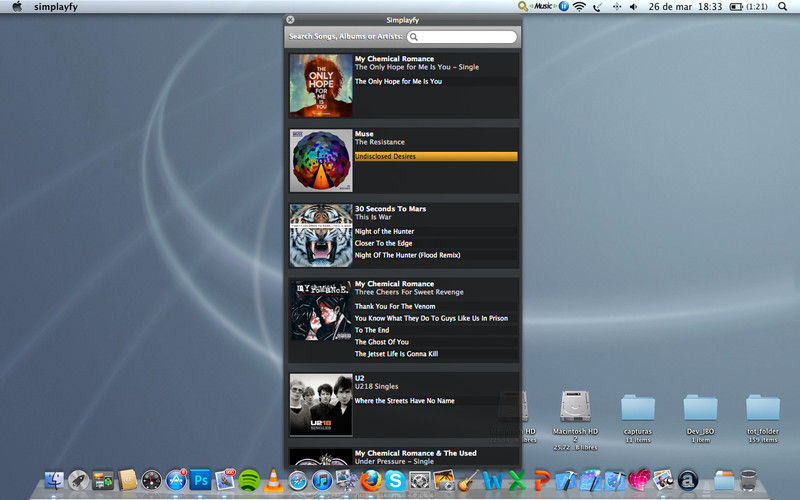This screenshot has height=500, width=800.
Task: Open the App Store in the Dock
Action: point(176,481)
